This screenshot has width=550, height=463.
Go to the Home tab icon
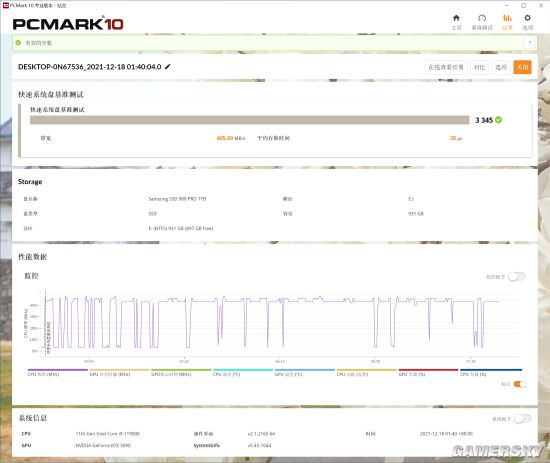tap(456, 18)
